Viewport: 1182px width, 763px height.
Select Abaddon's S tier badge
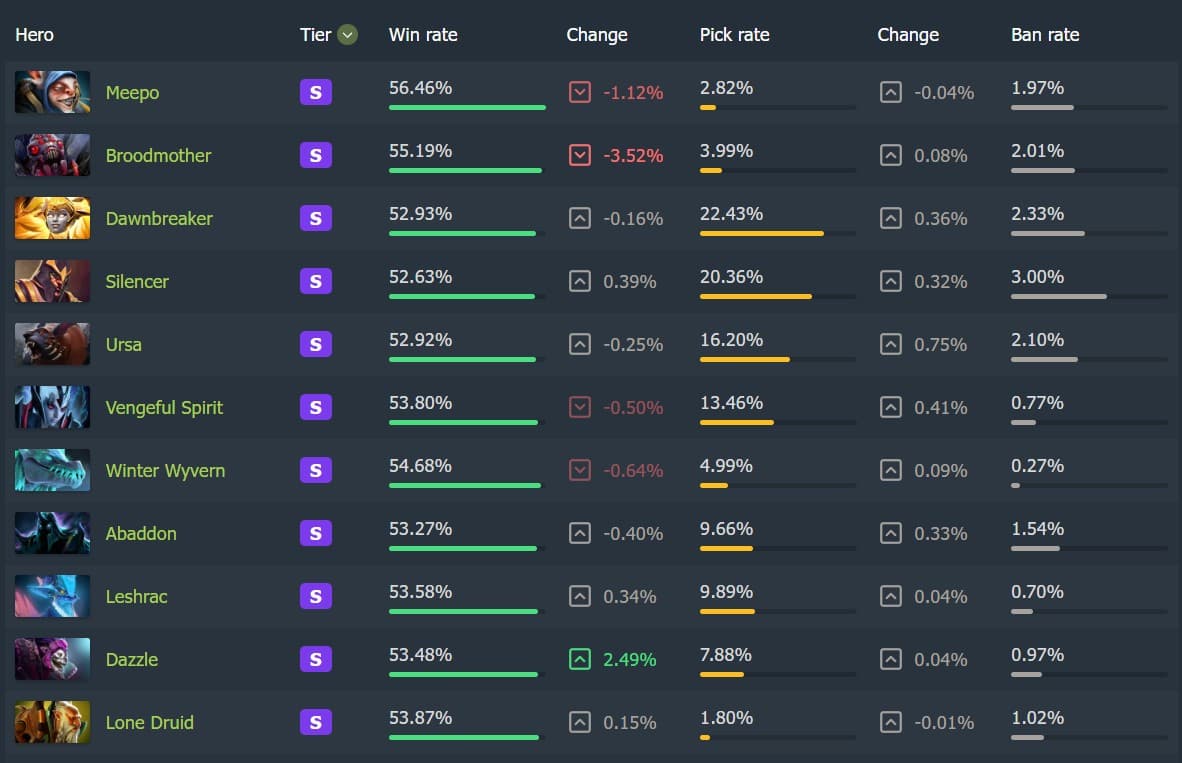coord(315,533)
